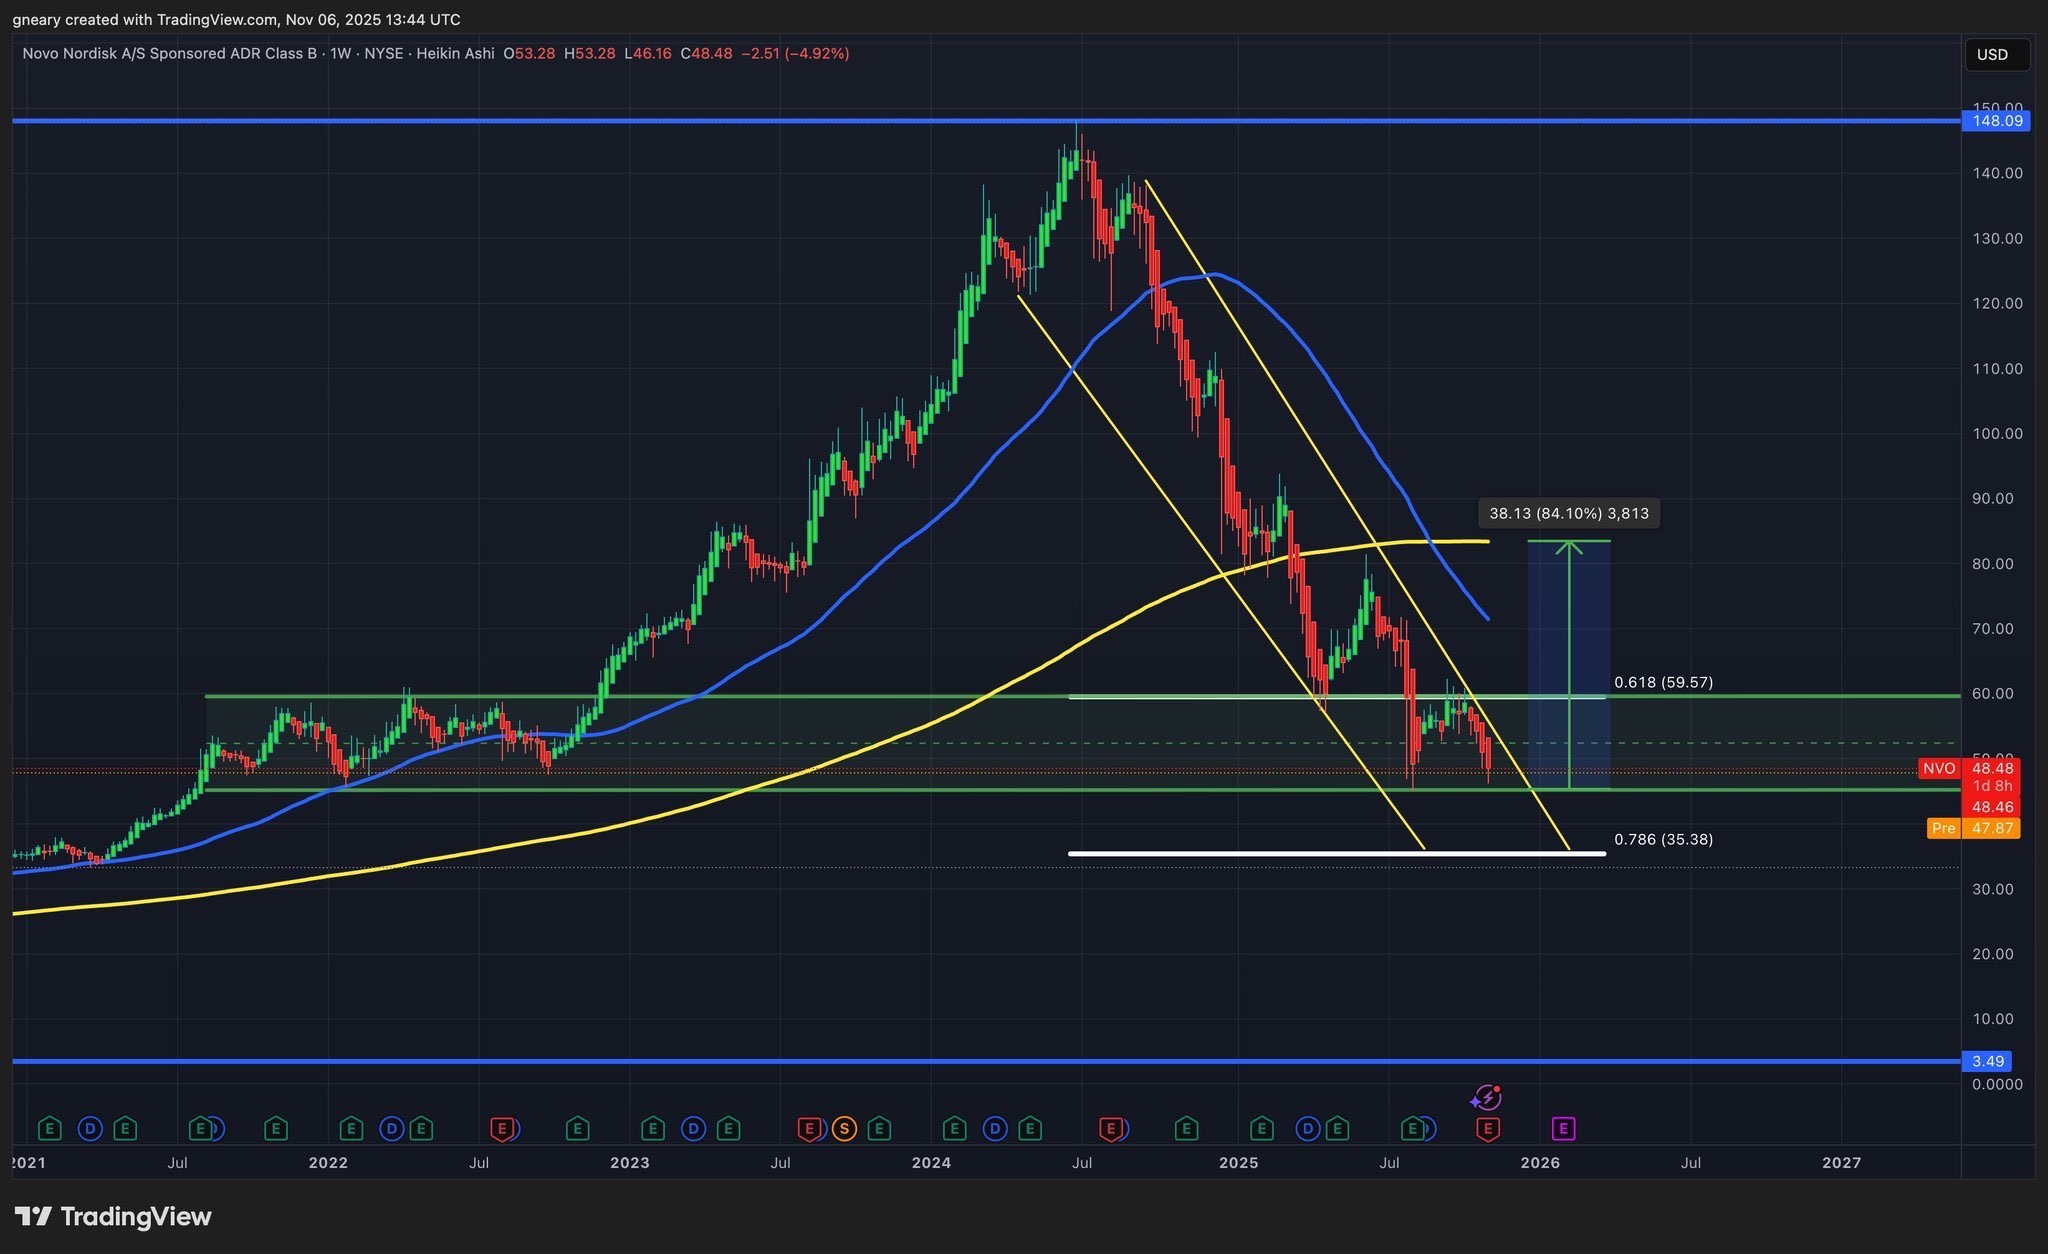Click the TradingView logo

tap(113, 1216)
